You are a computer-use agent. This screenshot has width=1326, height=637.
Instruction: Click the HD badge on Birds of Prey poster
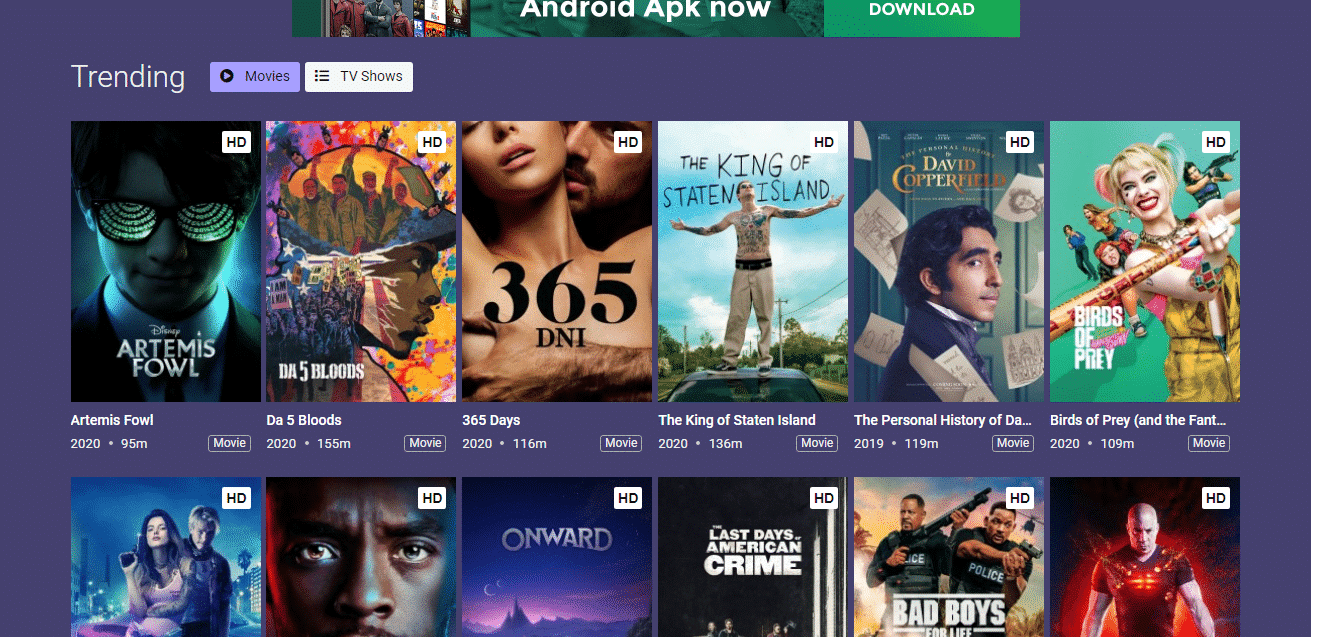point(1215,141)
